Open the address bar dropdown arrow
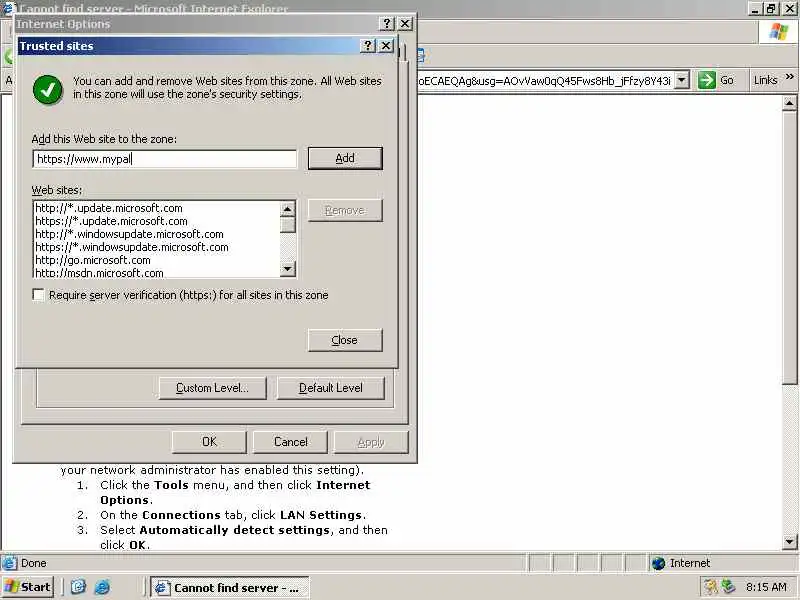The height and width of the screenshot is (600, 800). (x=682, y=80)
